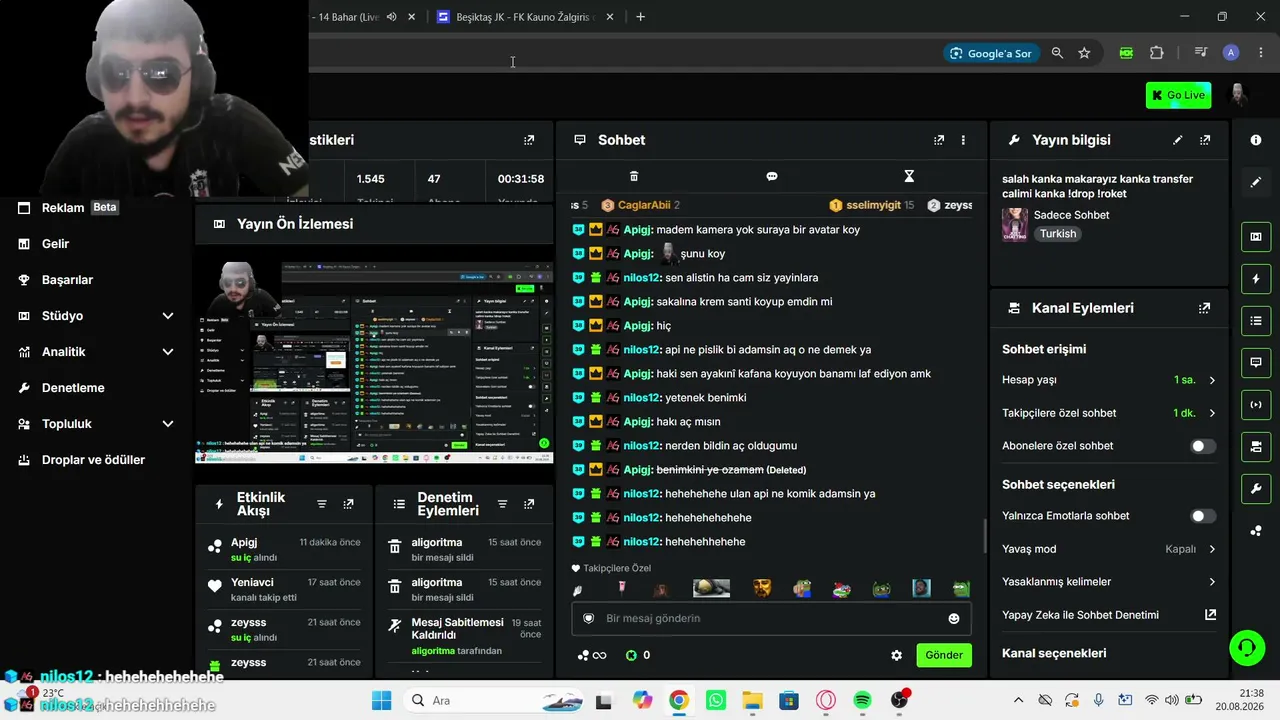Pop out the Etkinlik Akışı panel
The height and width of the screenshot is (720, 1280).
(348, 504)
